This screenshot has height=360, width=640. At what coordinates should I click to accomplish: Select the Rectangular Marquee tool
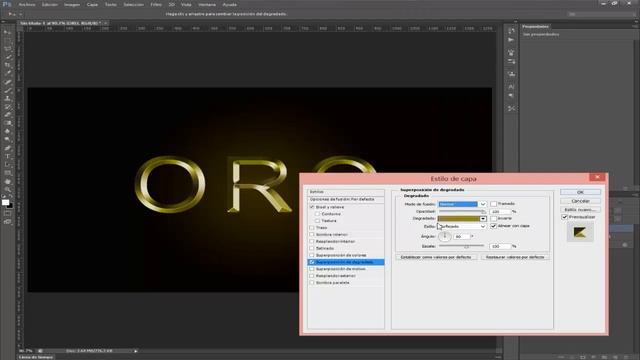coord(7,40)
